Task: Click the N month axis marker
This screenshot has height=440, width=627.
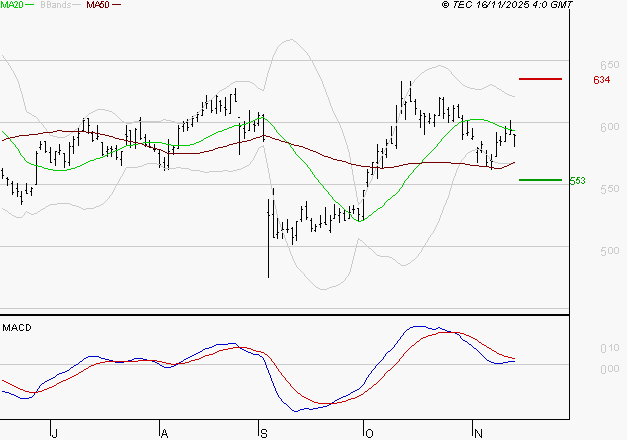Action: (x=478, y=434)
